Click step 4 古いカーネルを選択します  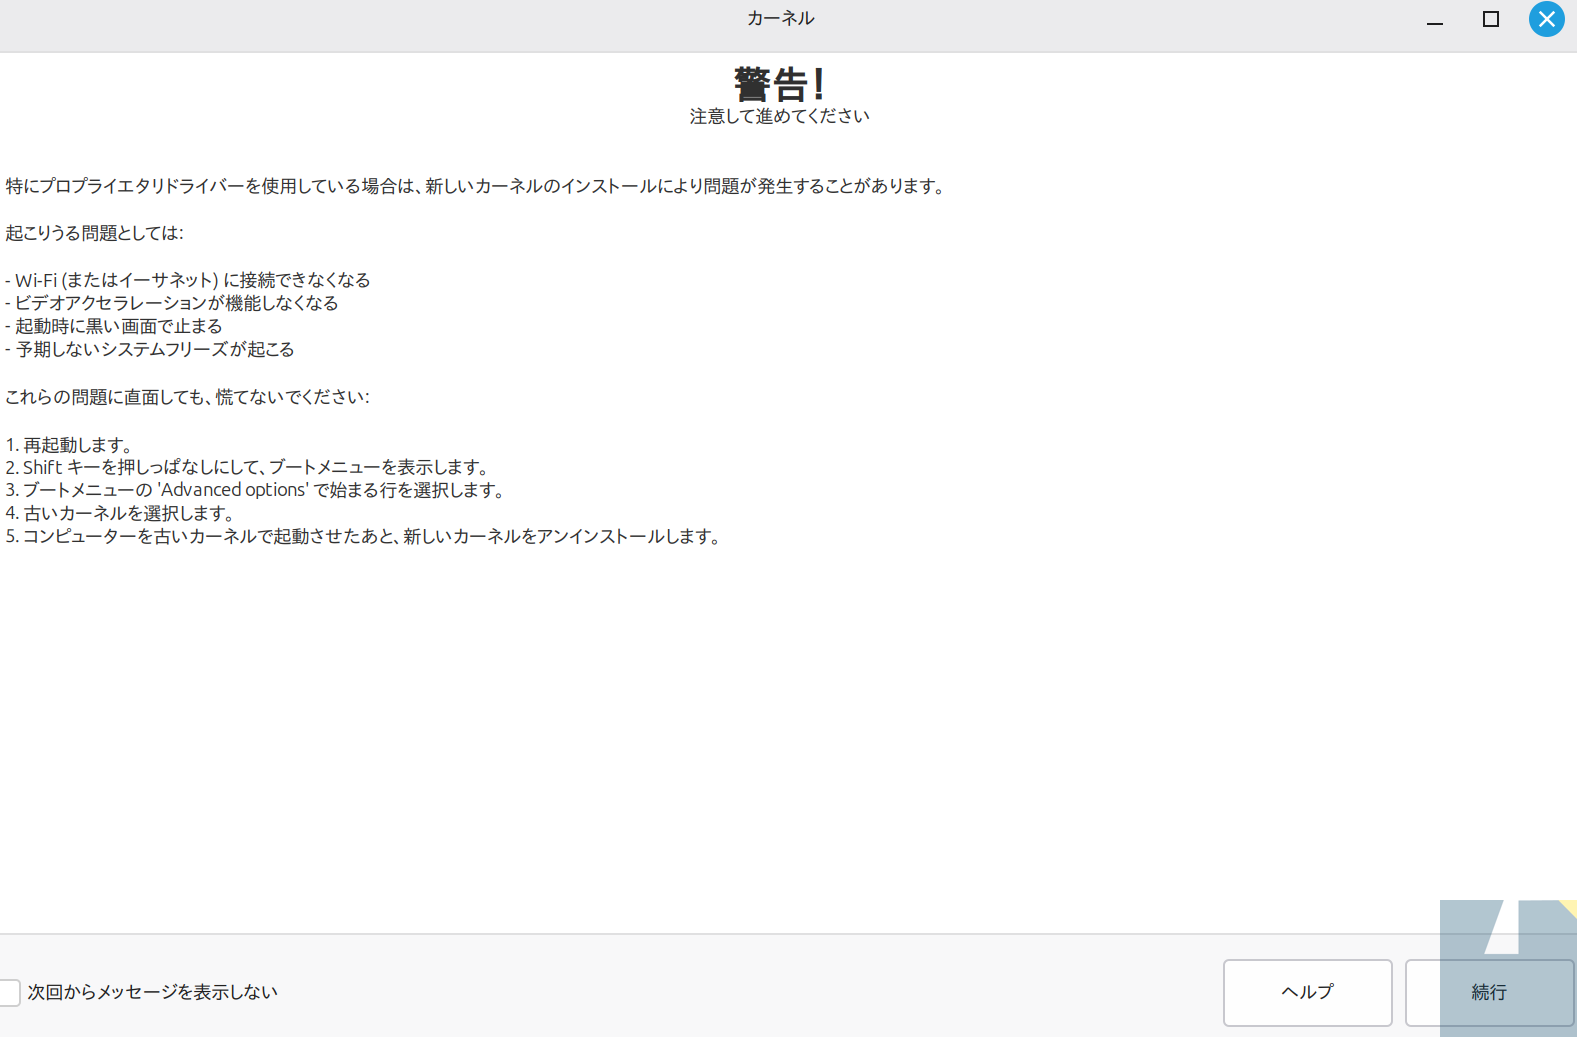click(x=120, y=513)
